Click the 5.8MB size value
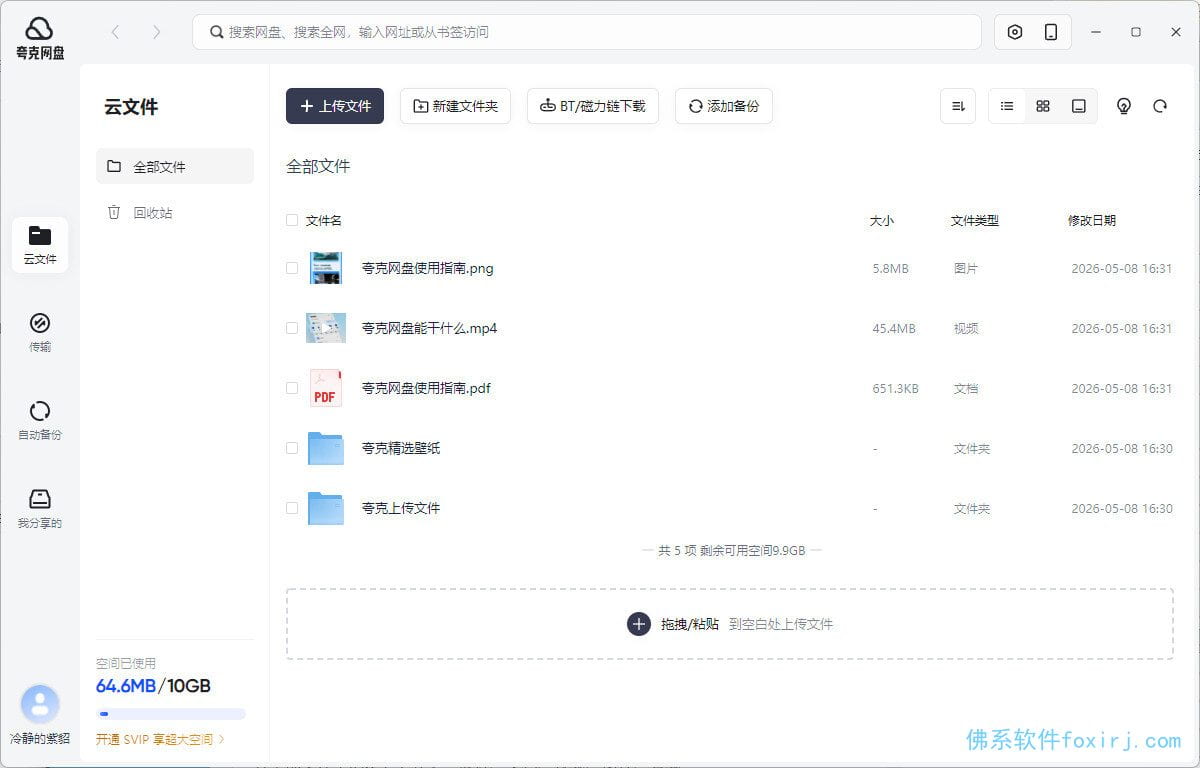 pyautogui.click(x=890, y=268)
